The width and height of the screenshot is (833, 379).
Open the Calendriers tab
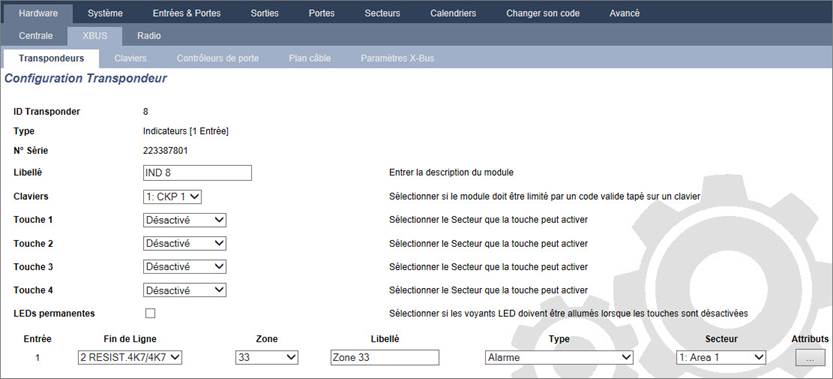pyautogui.click(x=453, y=13)
